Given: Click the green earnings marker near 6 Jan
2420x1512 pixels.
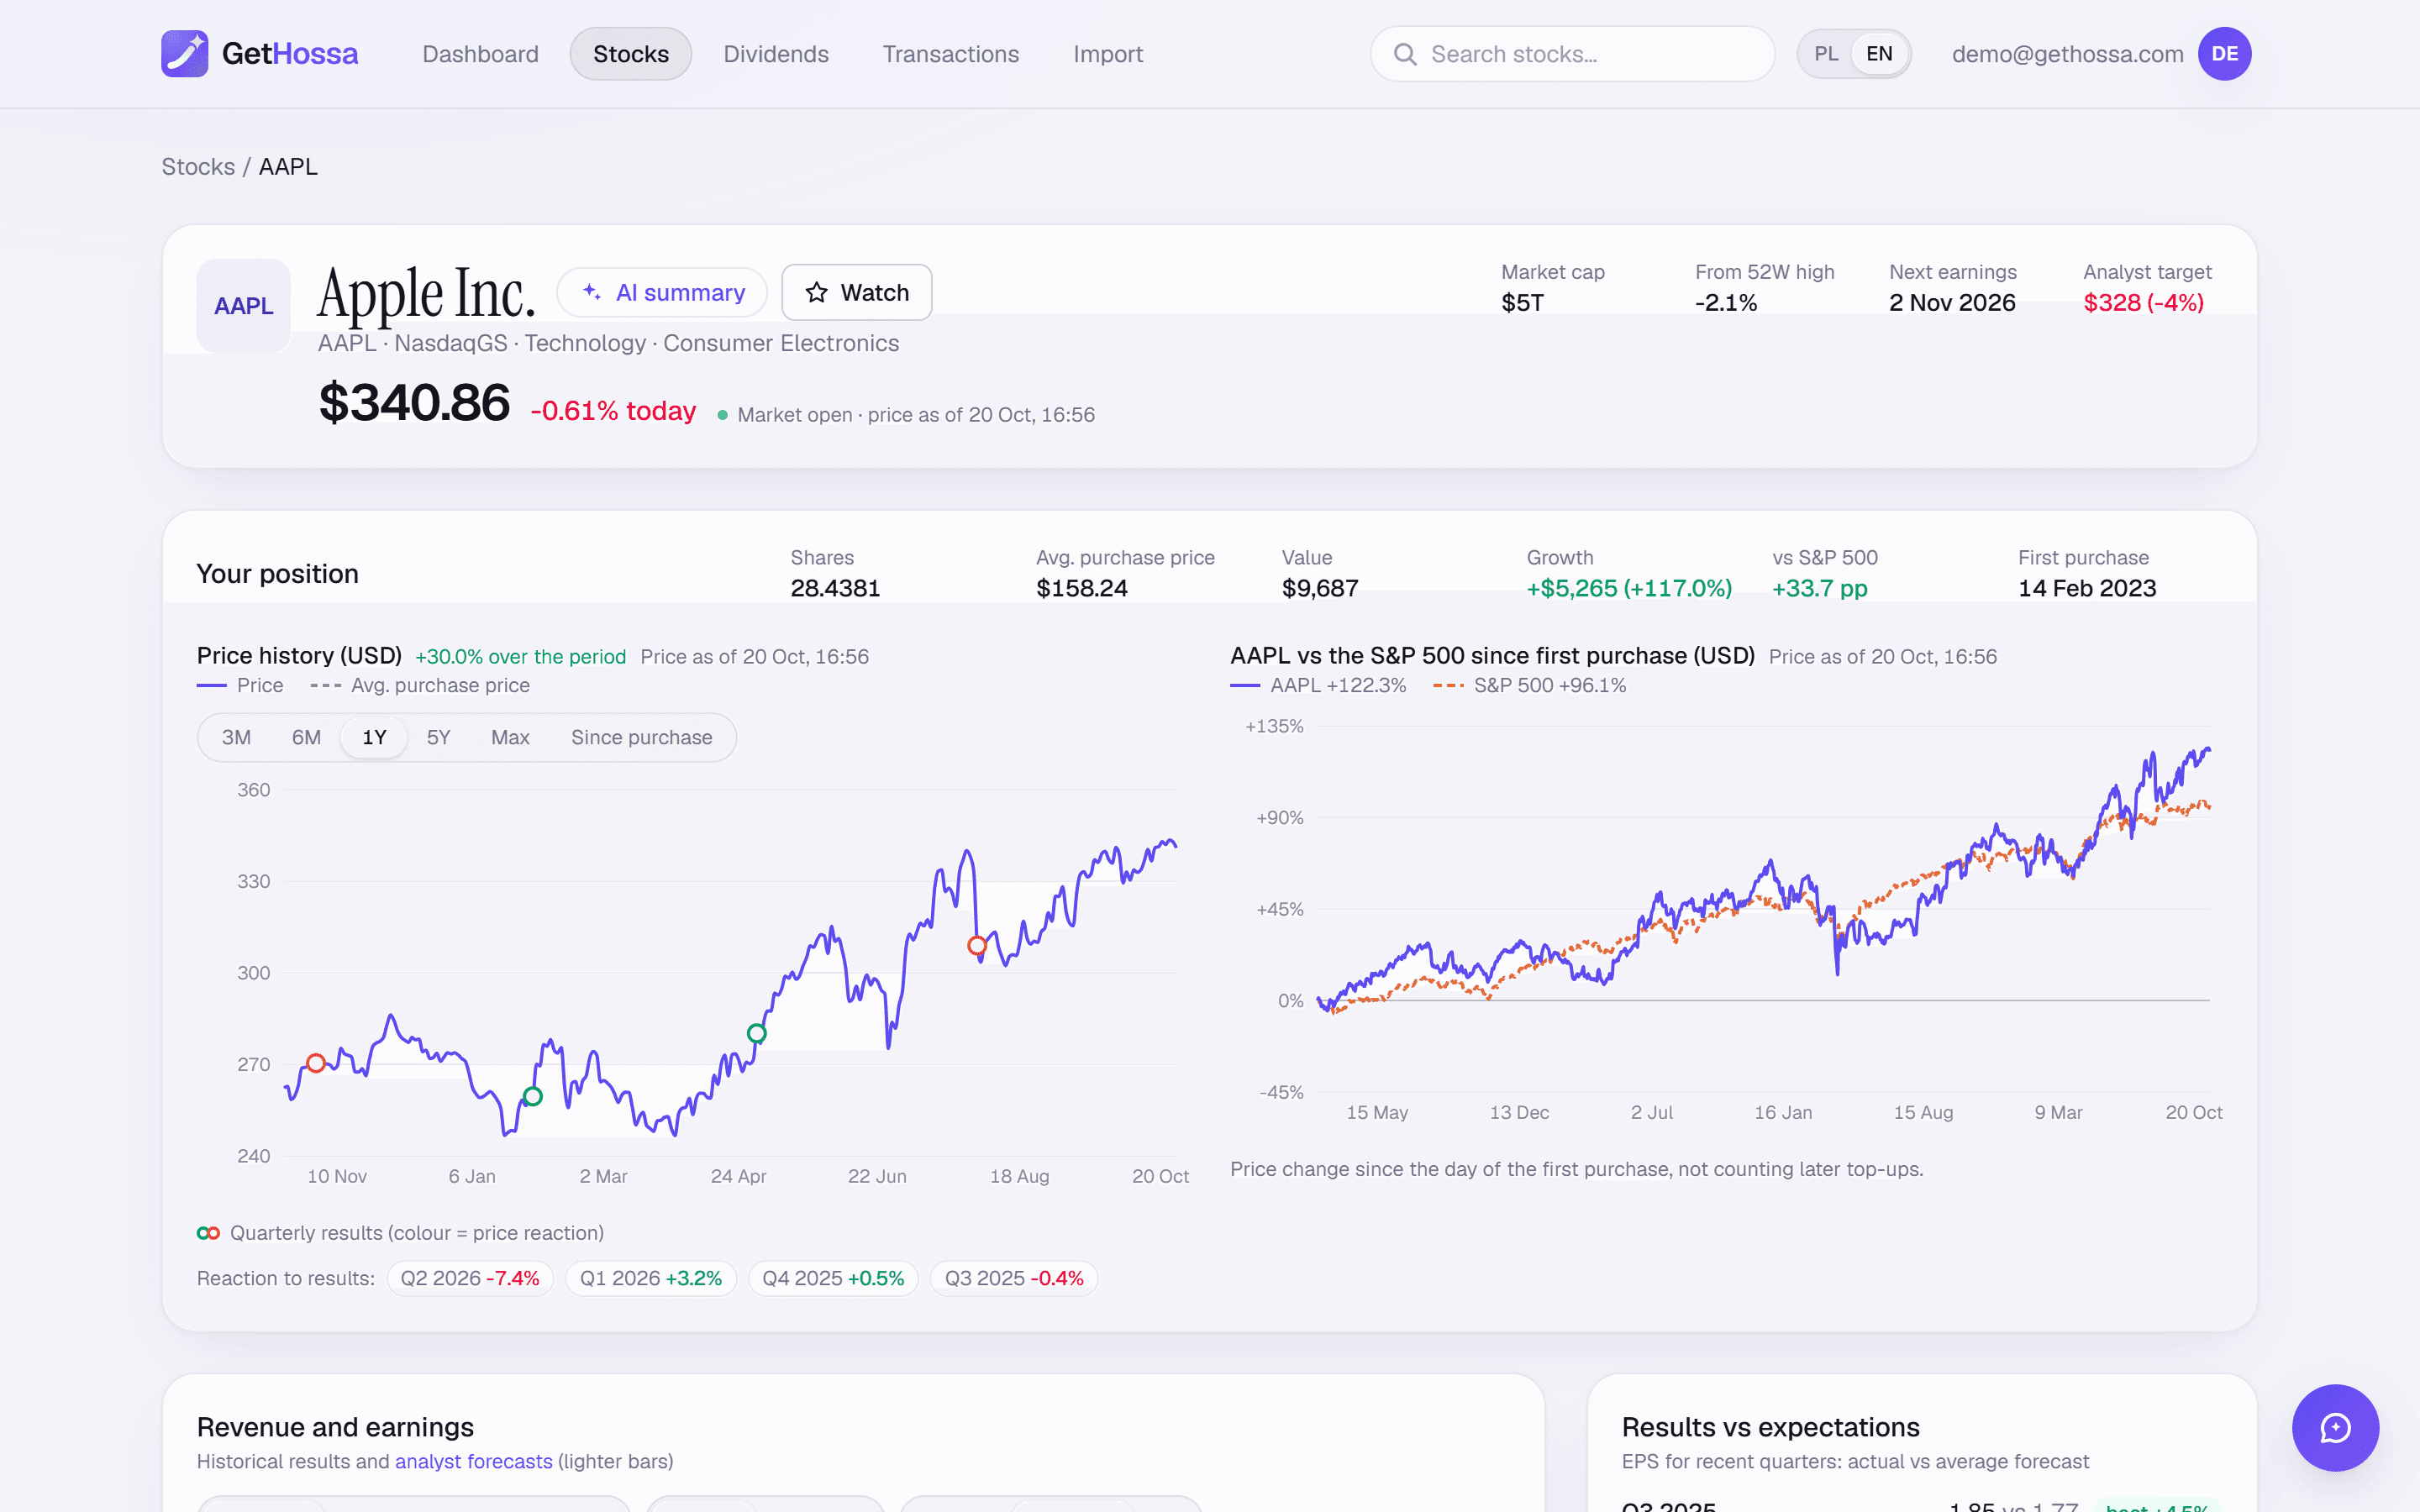Looking at the screenshot, I should 533,1097.
